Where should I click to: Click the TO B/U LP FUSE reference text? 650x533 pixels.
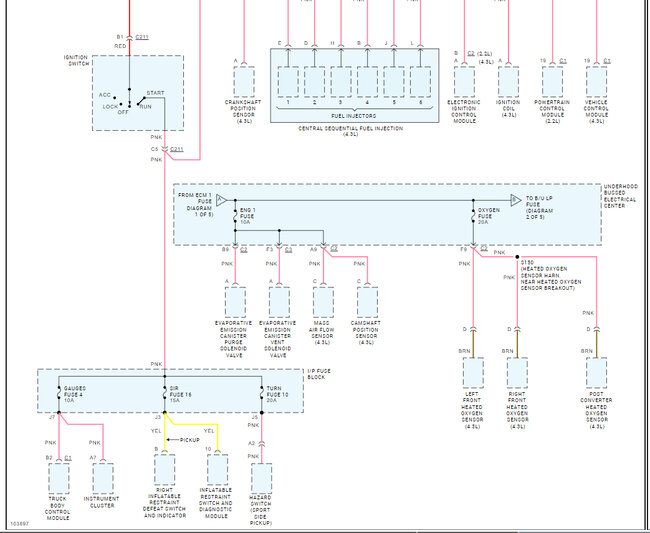click(539, 207)
